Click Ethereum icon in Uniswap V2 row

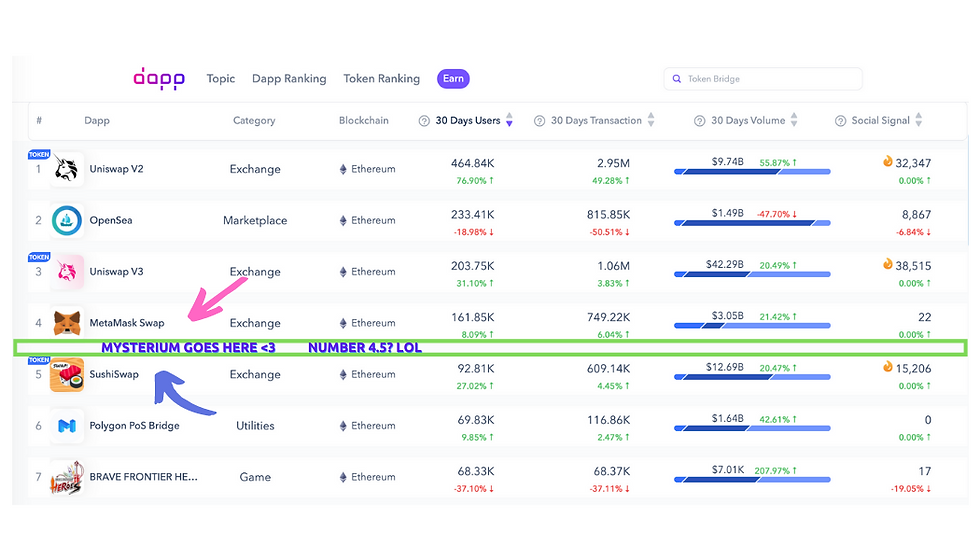tap(343, 169)
